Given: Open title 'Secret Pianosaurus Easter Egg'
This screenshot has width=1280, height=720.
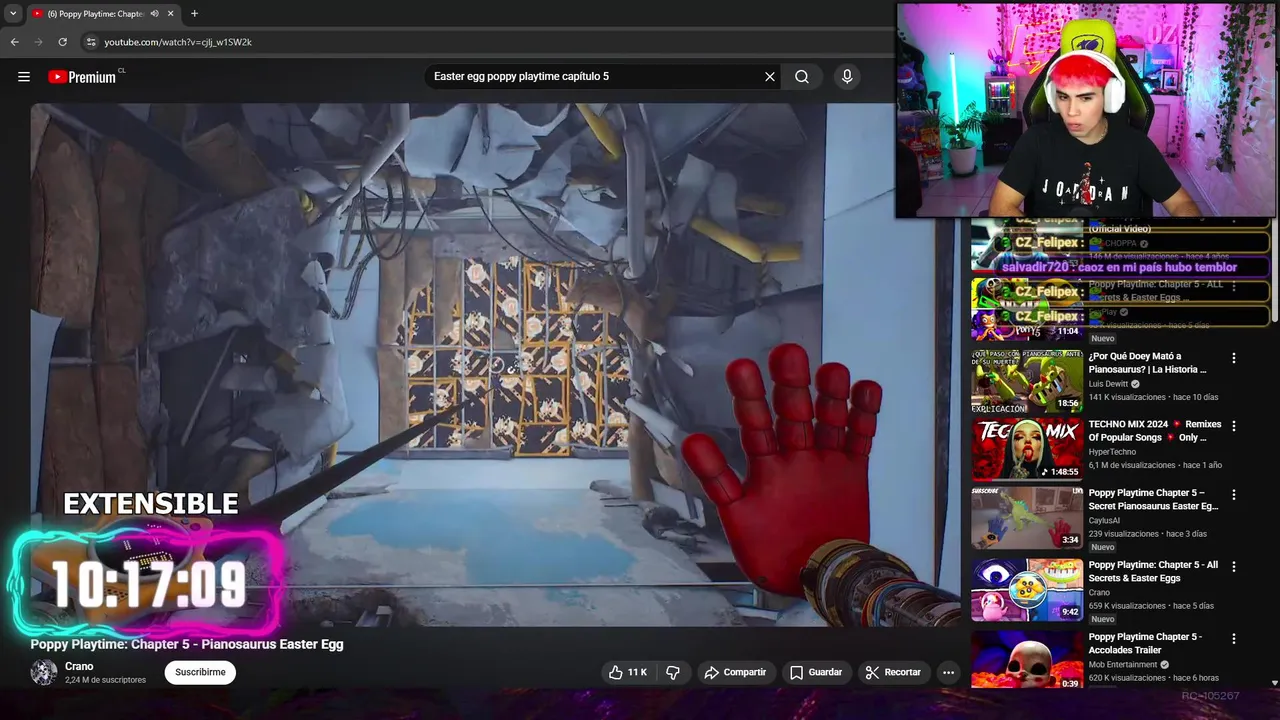Looking at the screenshot, I should [x=1153, y=500].
